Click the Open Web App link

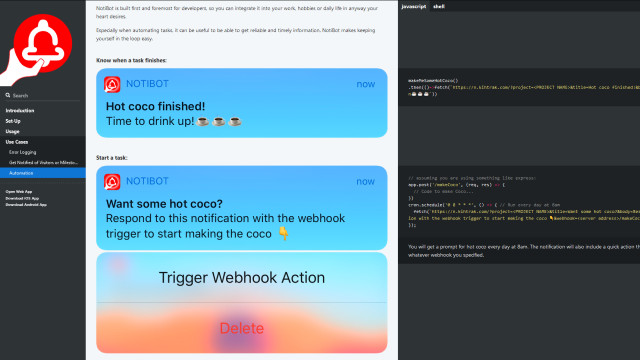[x=19, y=191]
